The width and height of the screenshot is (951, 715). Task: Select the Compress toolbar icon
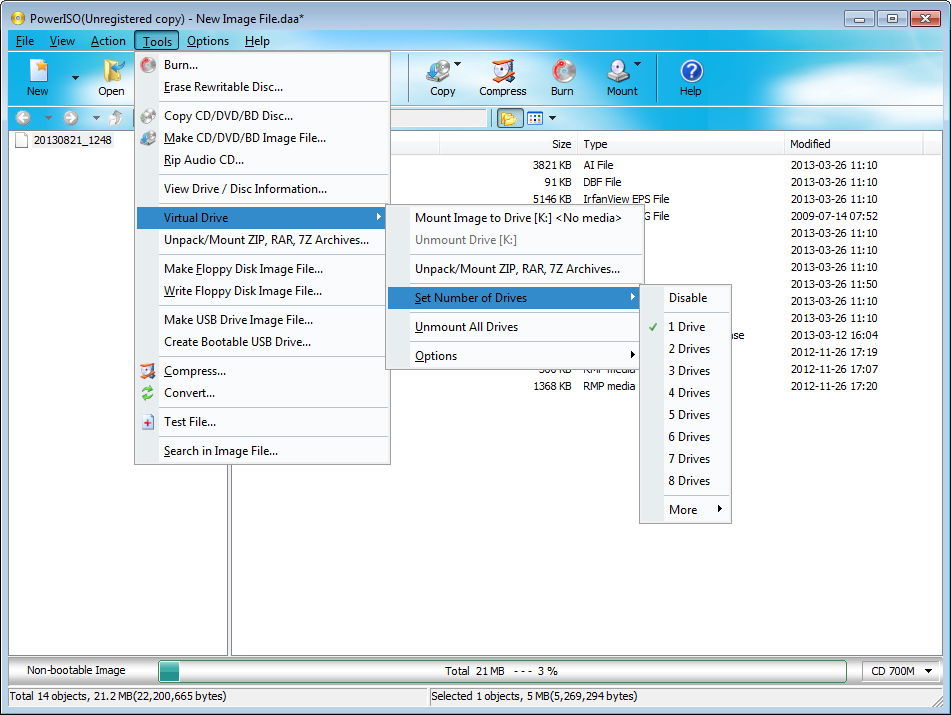point(502,75)
